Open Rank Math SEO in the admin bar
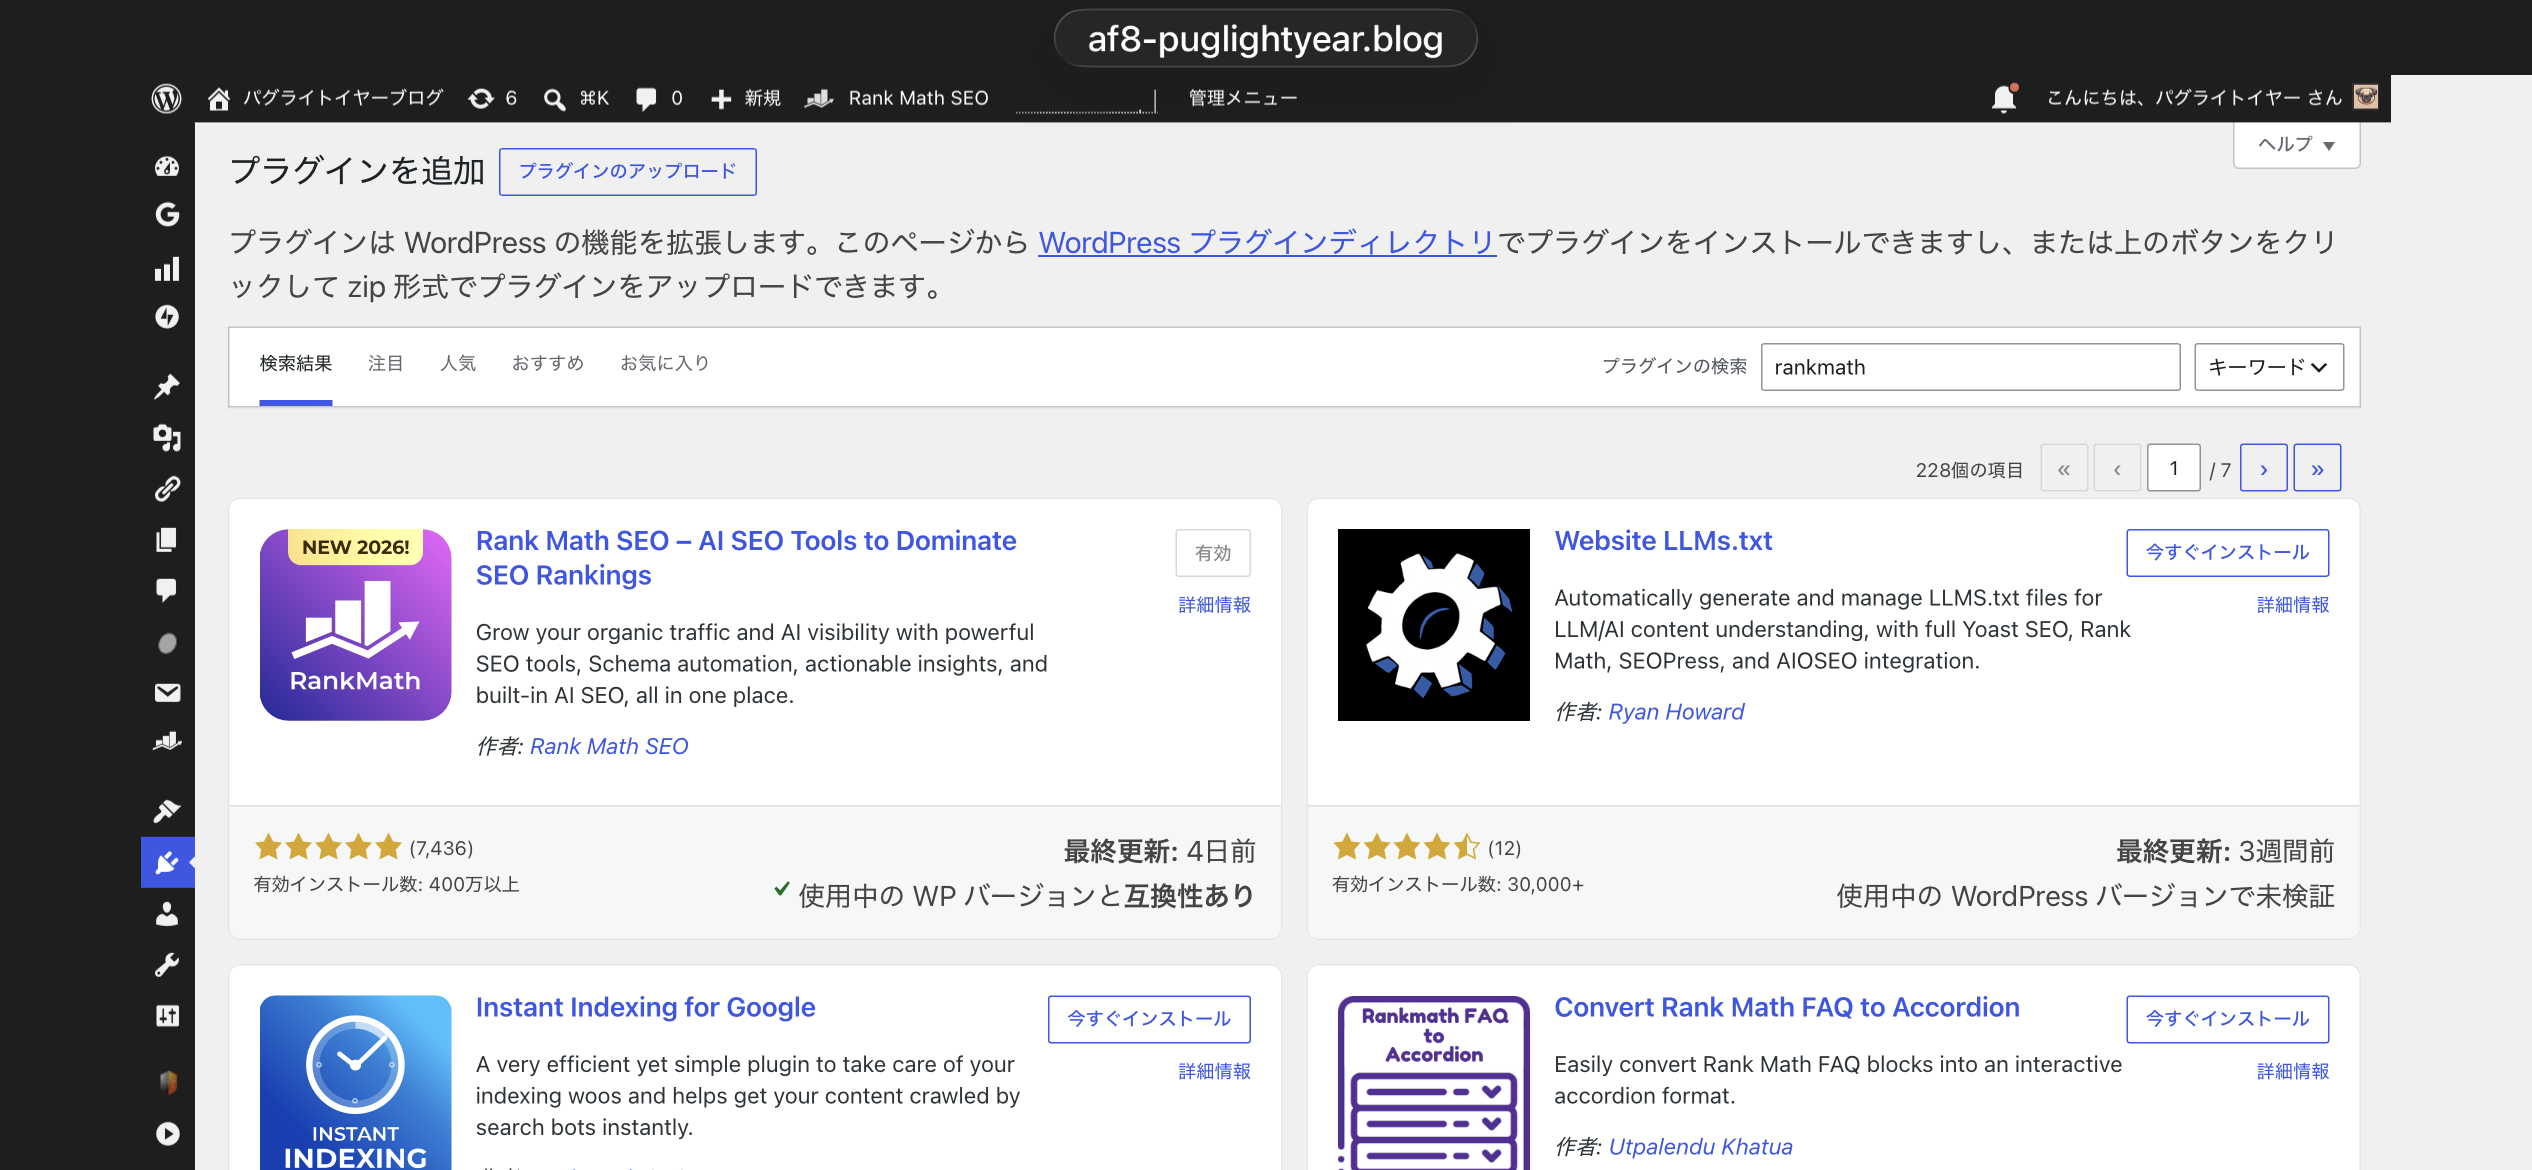 pos(897,98)
